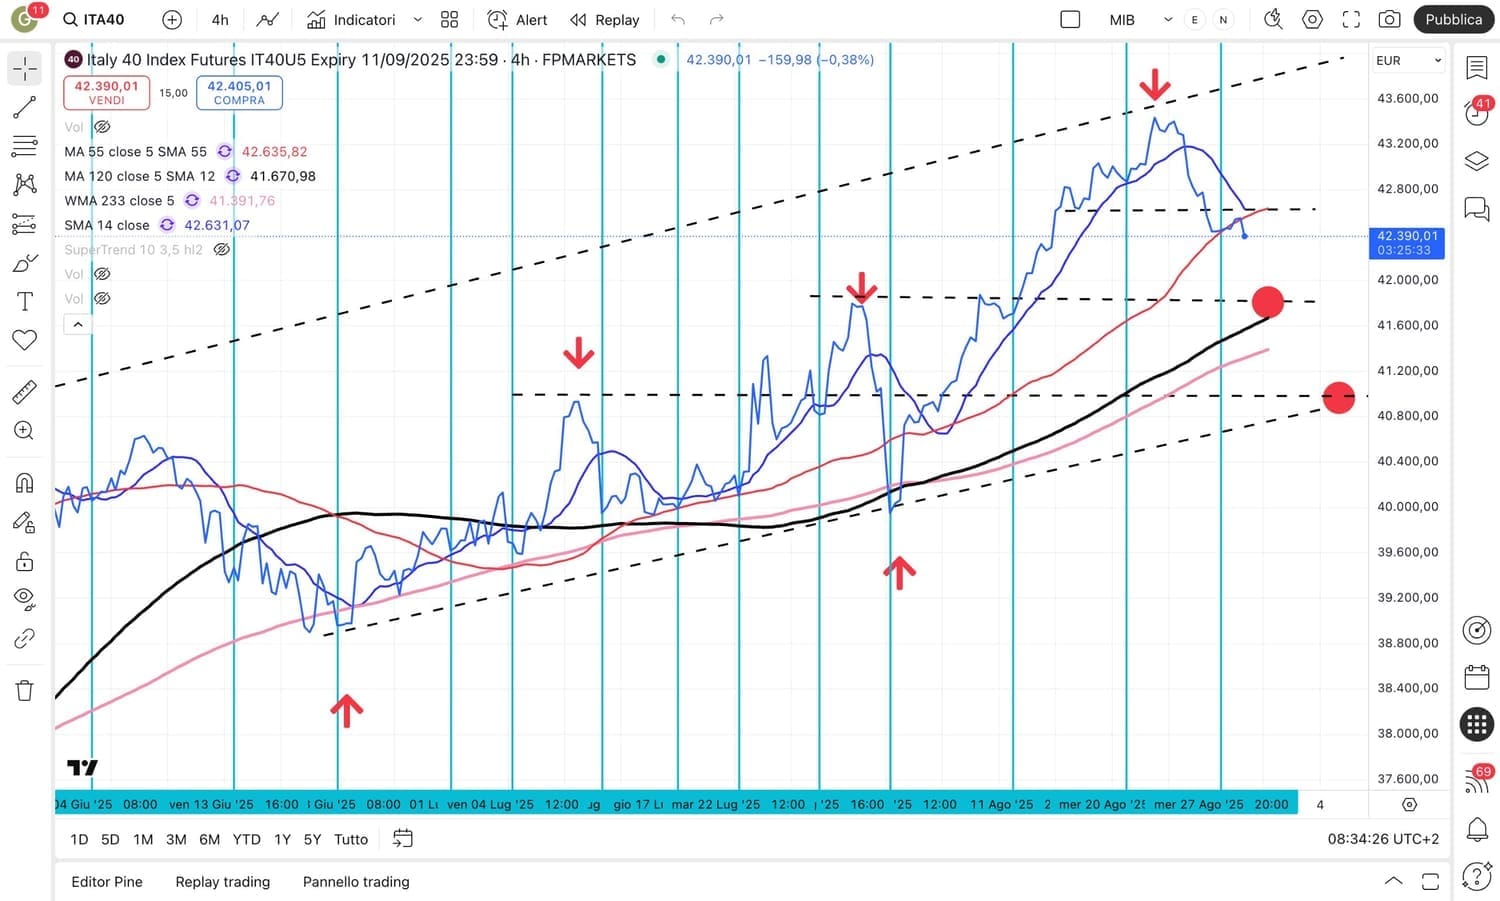Toggle the layout square selector
Viewport: 1500px width, 901px height.
[1070, 19]
